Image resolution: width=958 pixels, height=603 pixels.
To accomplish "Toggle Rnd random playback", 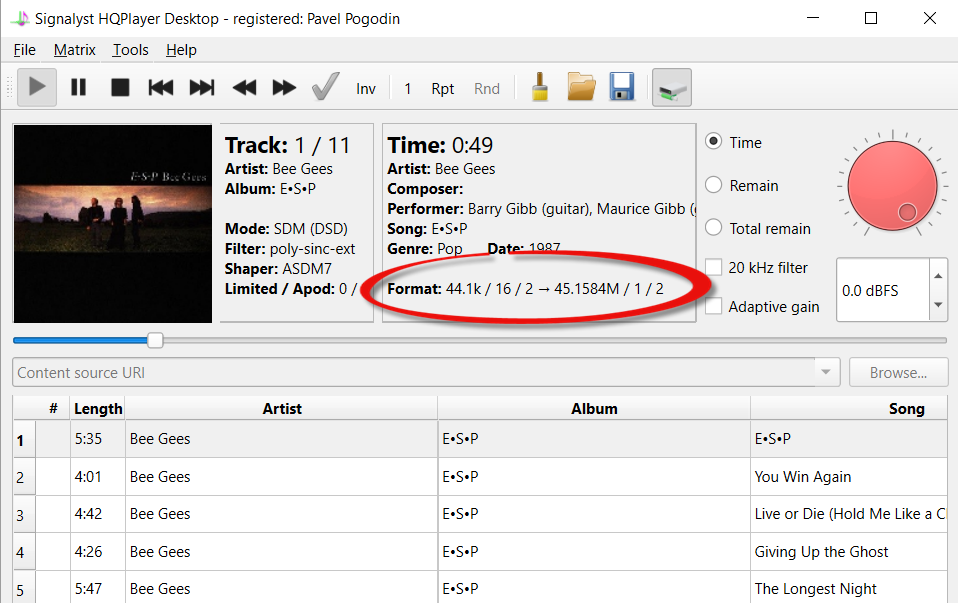I will point(487,89).
